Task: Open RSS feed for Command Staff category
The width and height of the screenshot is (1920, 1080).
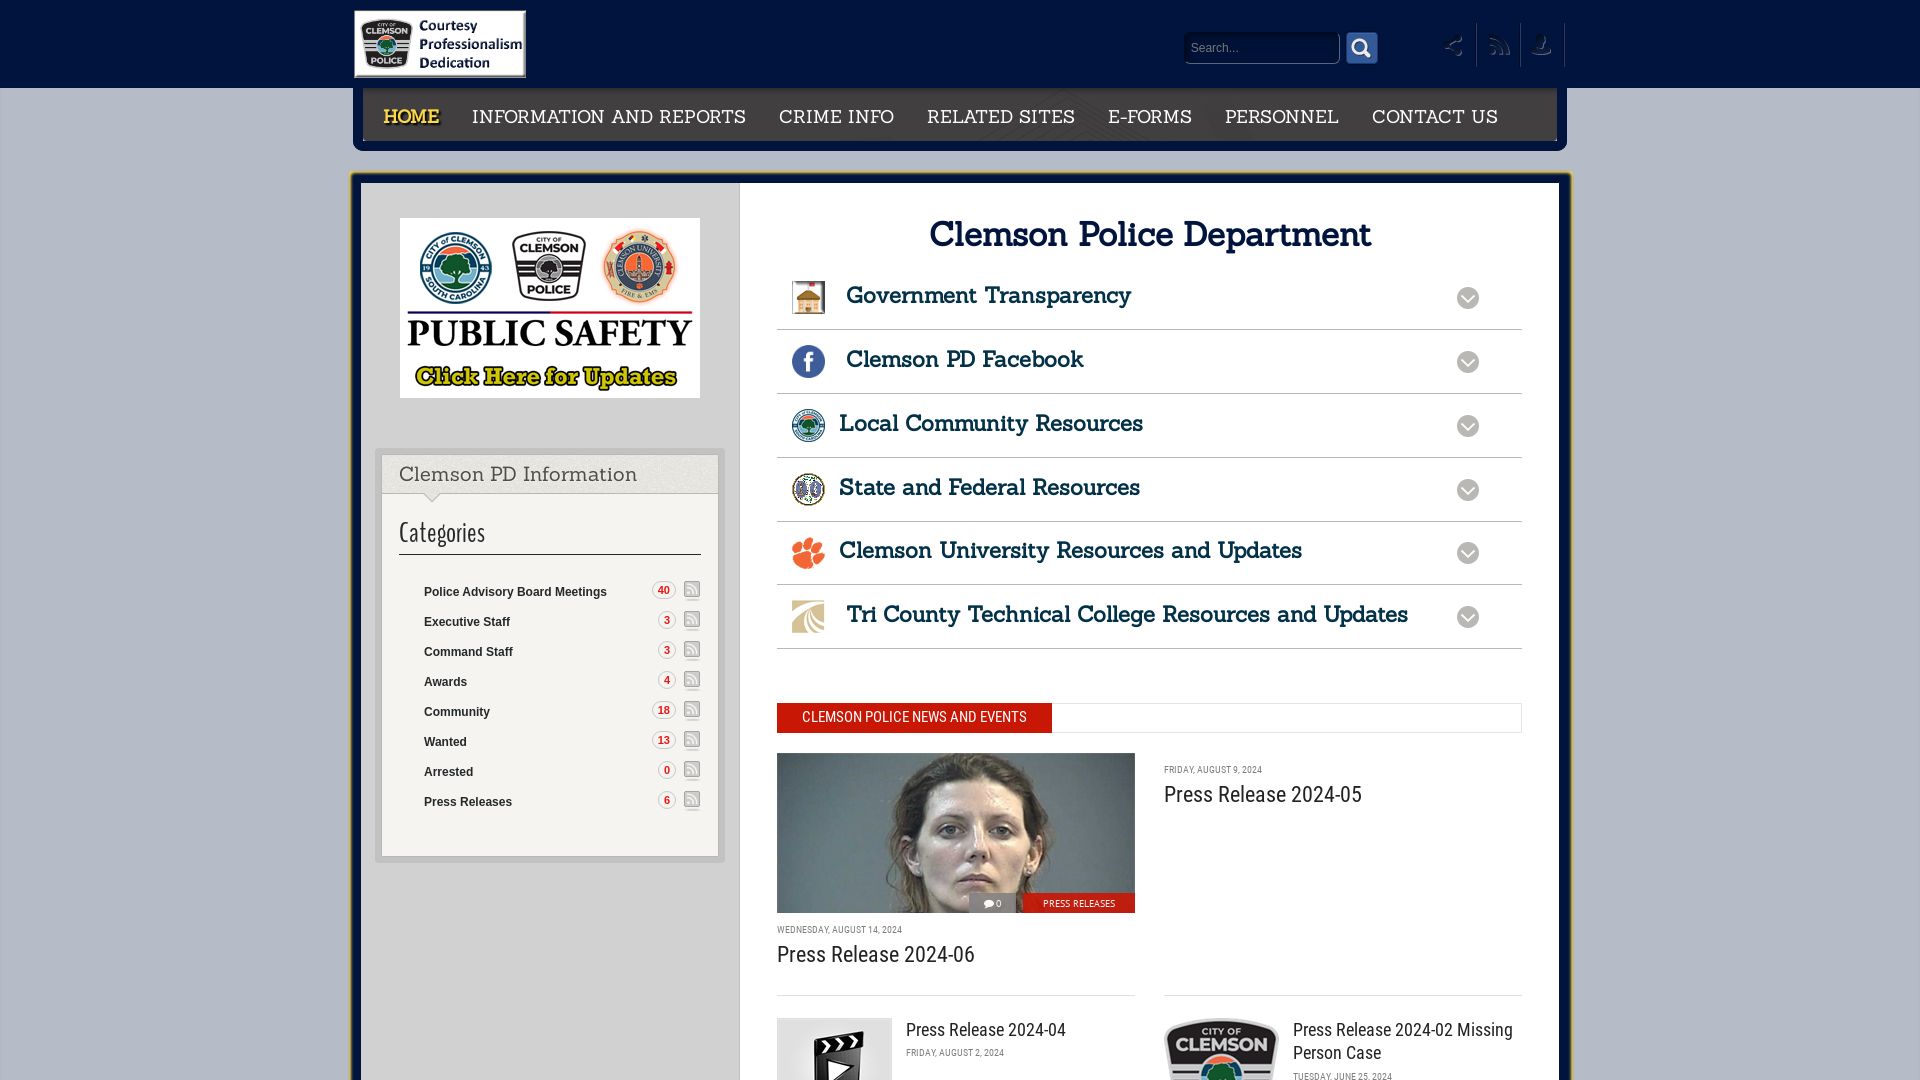Action: (x=692, y=650)
